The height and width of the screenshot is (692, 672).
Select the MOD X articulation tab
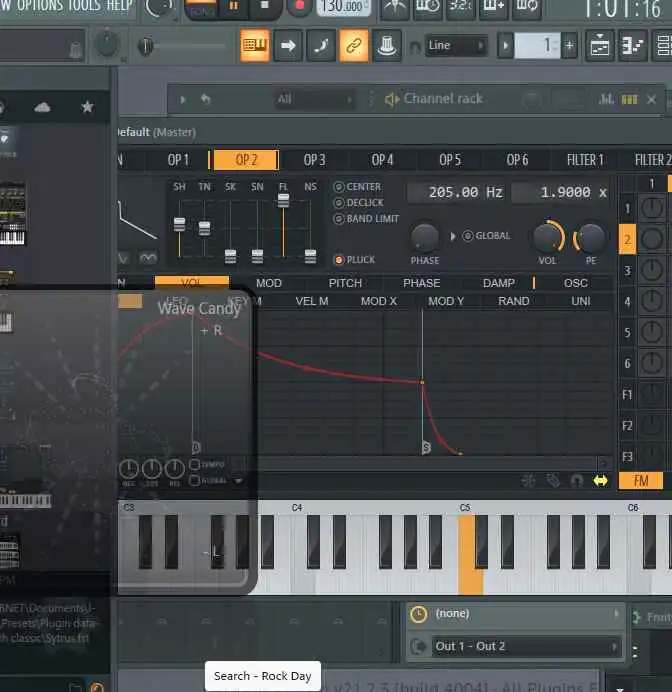379,301
